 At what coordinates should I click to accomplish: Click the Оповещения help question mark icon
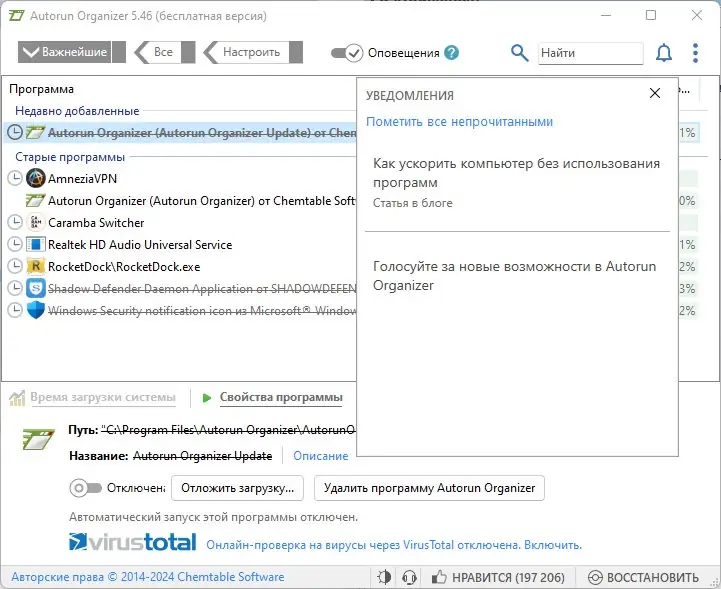tap(452, 53)
